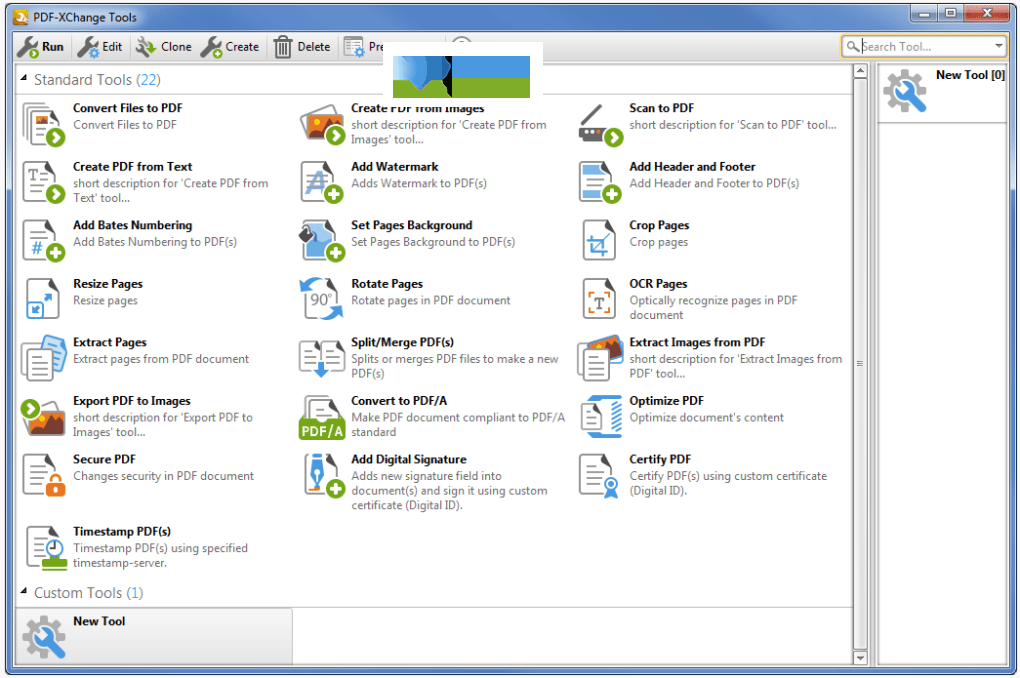Select New Tool under Custom Tools
1020x678 pixels.
click(154, 636)
